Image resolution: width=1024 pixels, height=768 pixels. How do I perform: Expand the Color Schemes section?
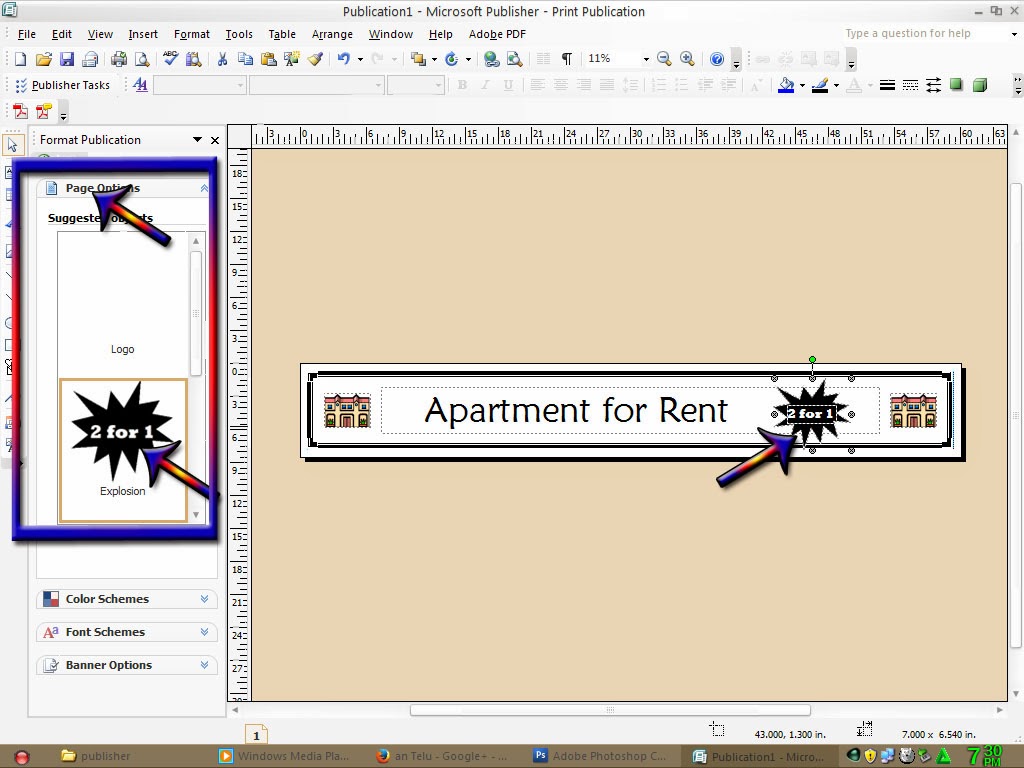[x=107, y=598]
